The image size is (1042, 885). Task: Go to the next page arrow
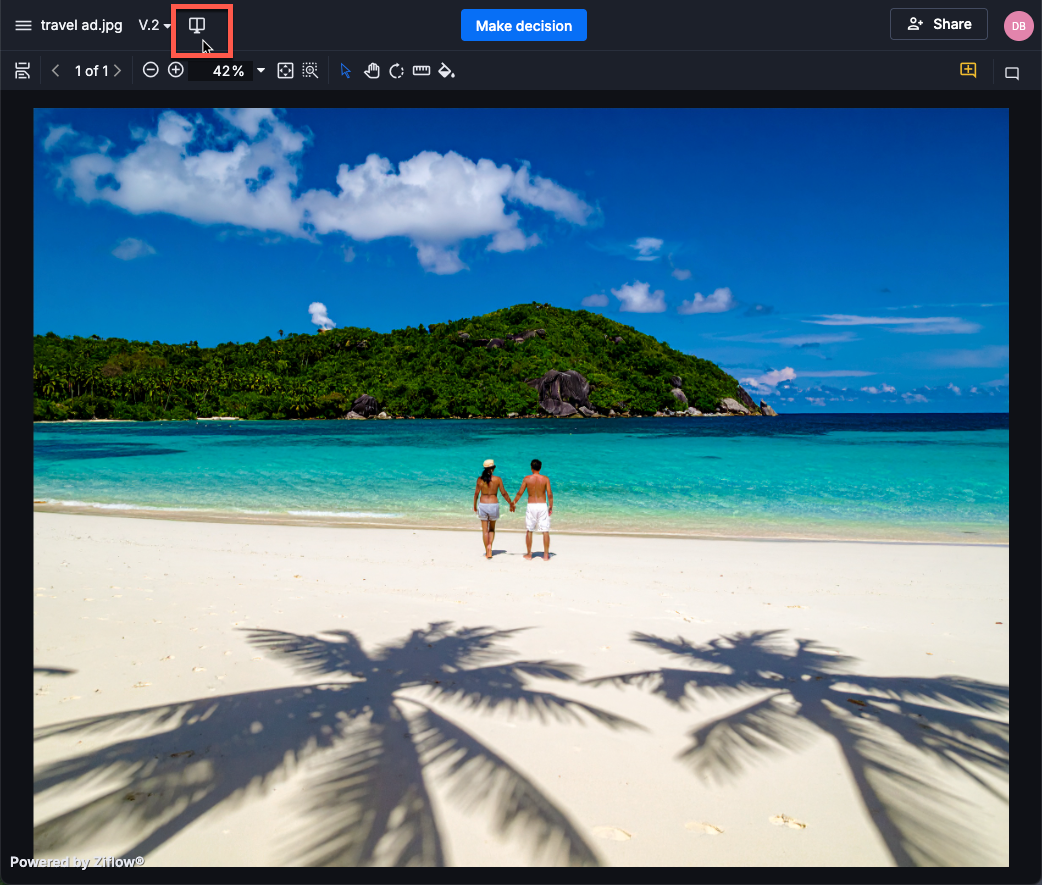[118, 70]
